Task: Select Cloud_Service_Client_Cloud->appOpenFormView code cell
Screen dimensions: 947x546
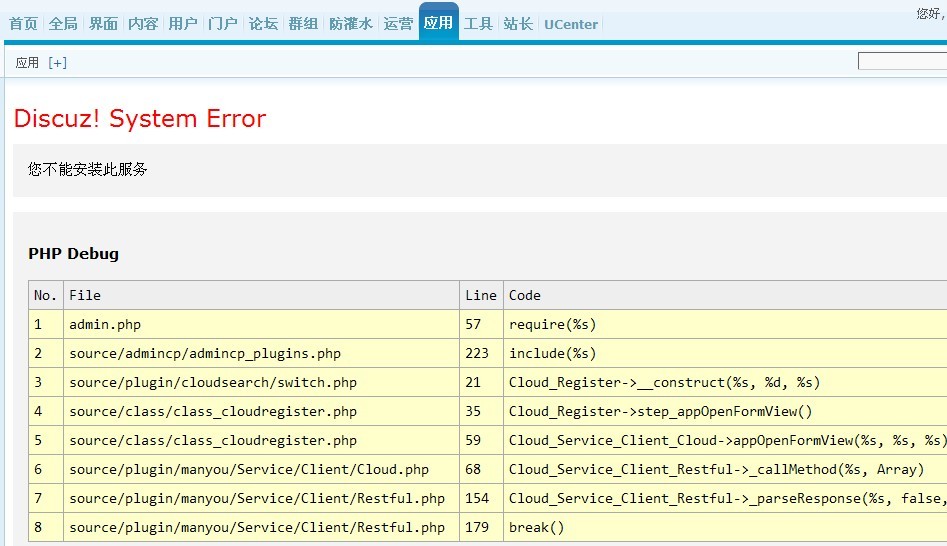Action: pyautogui.click(x=725, y=440)
